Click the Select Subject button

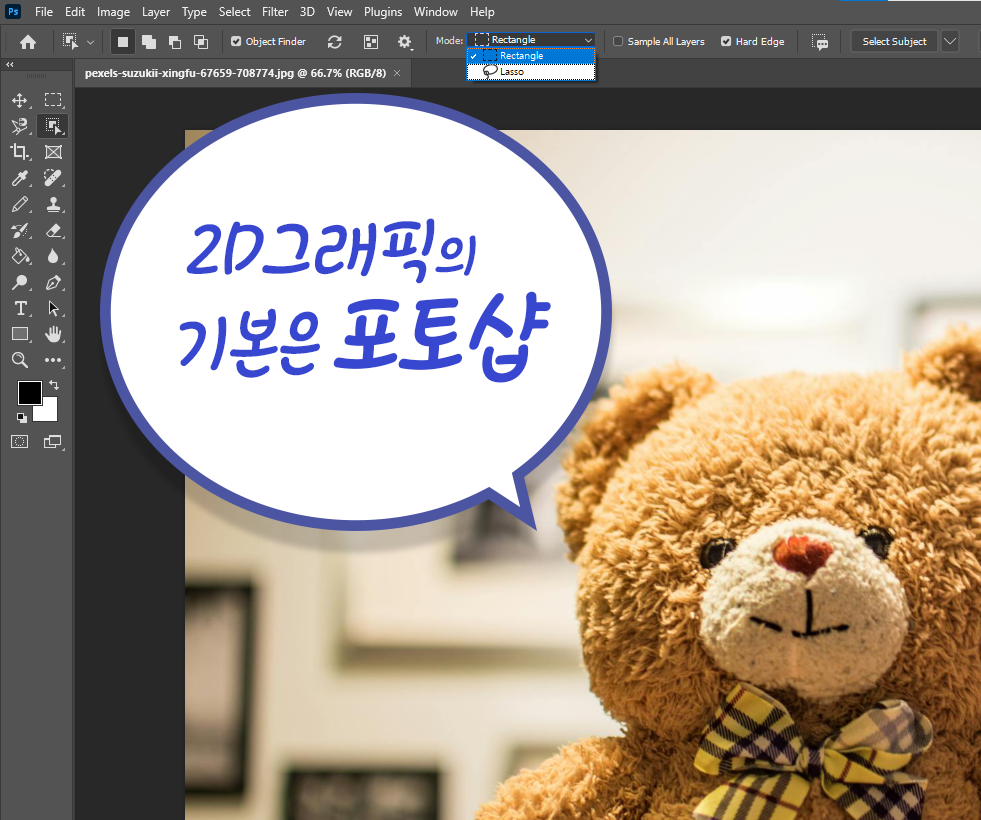(x=894, y=41)
